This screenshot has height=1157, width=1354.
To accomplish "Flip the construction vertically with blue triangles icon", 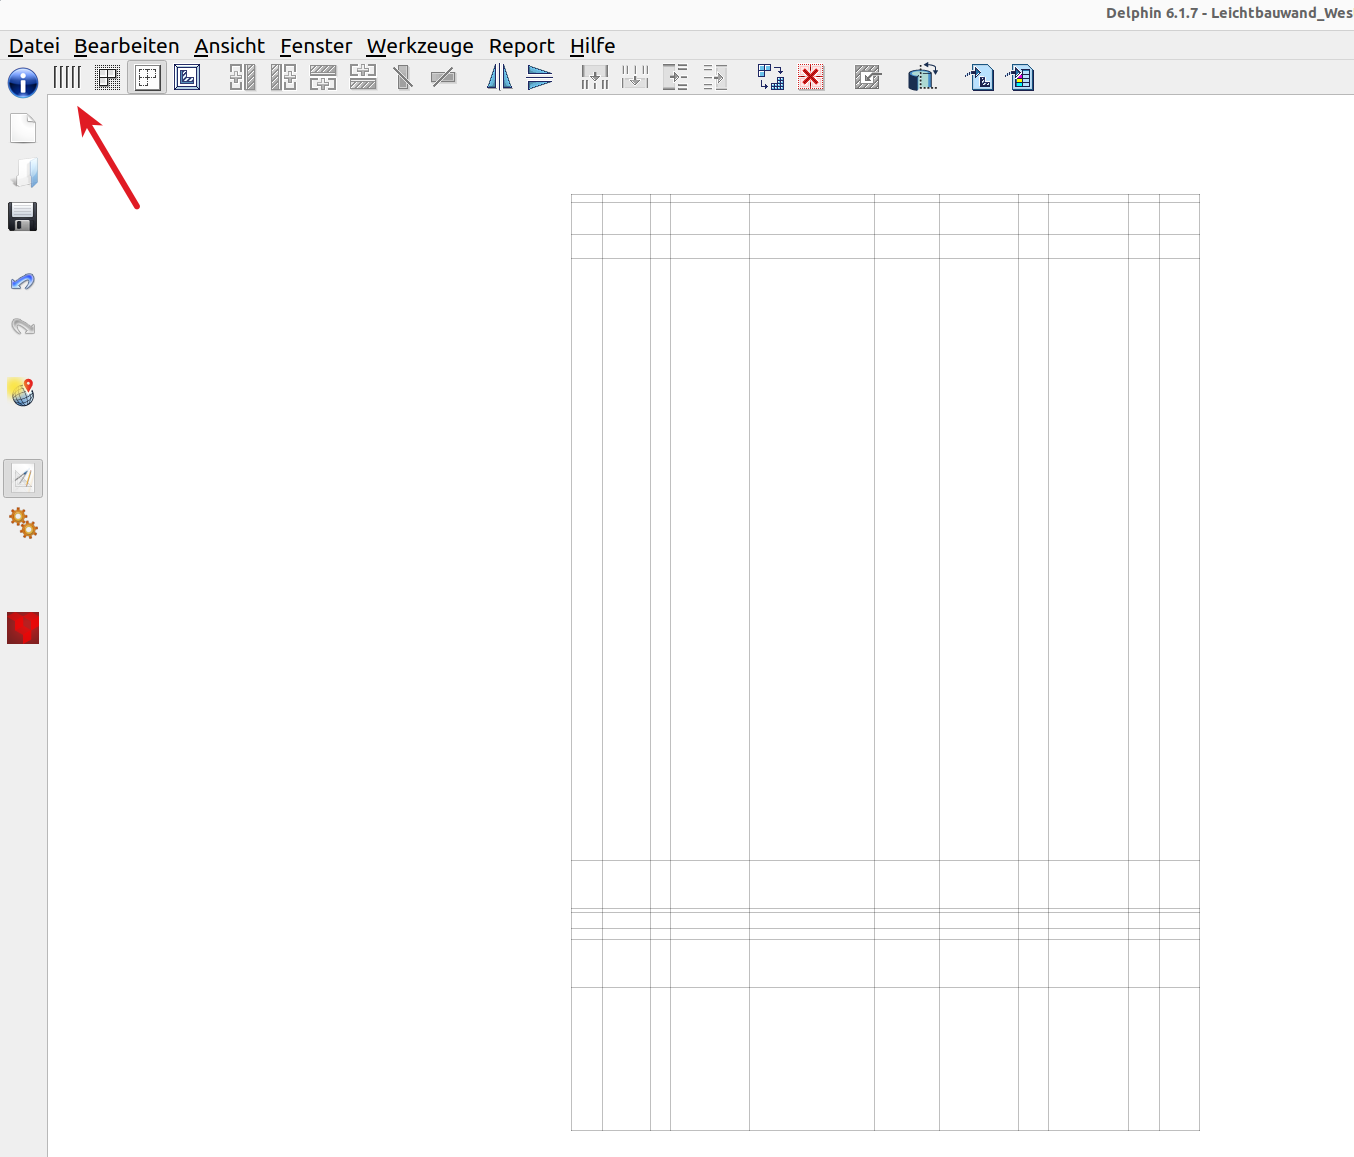I will click(x=540, y=77).
